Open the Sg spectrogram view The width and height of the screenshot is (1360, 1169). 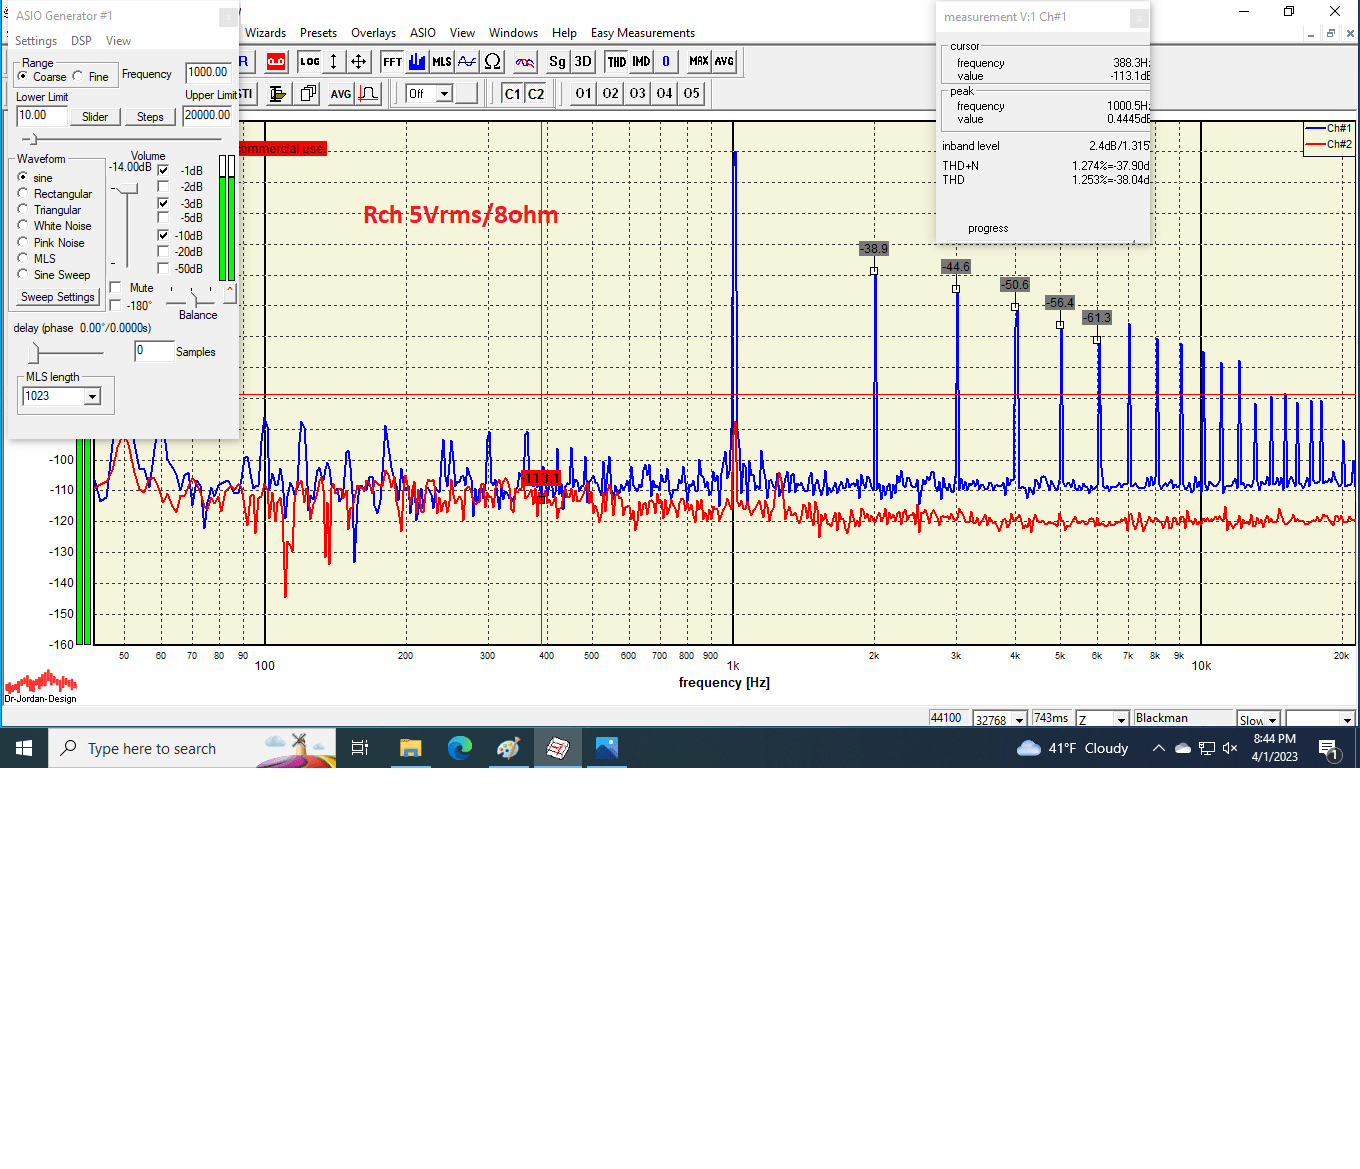click(x=557, y=62)
